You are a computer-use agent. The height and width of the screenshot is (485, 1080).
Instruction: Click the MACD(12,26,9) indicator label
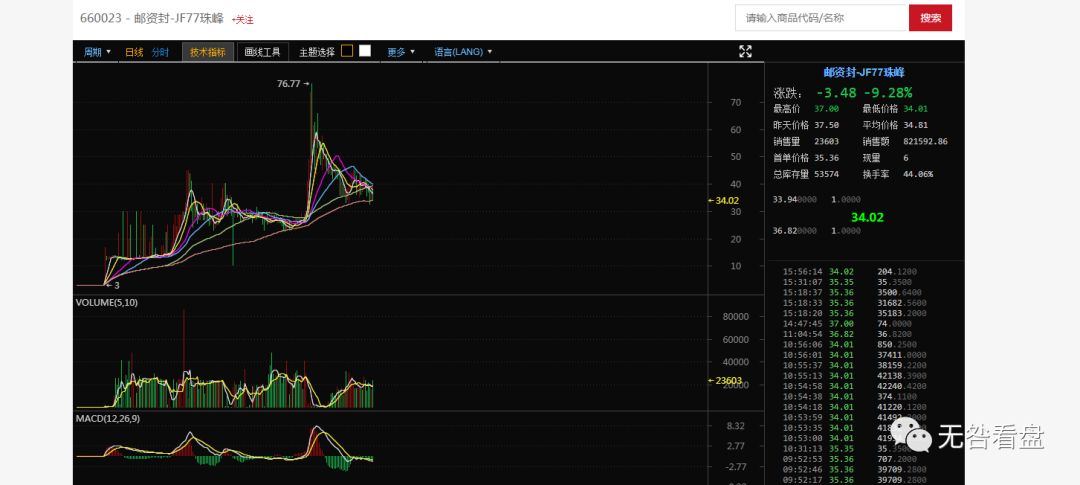[107, 419]
